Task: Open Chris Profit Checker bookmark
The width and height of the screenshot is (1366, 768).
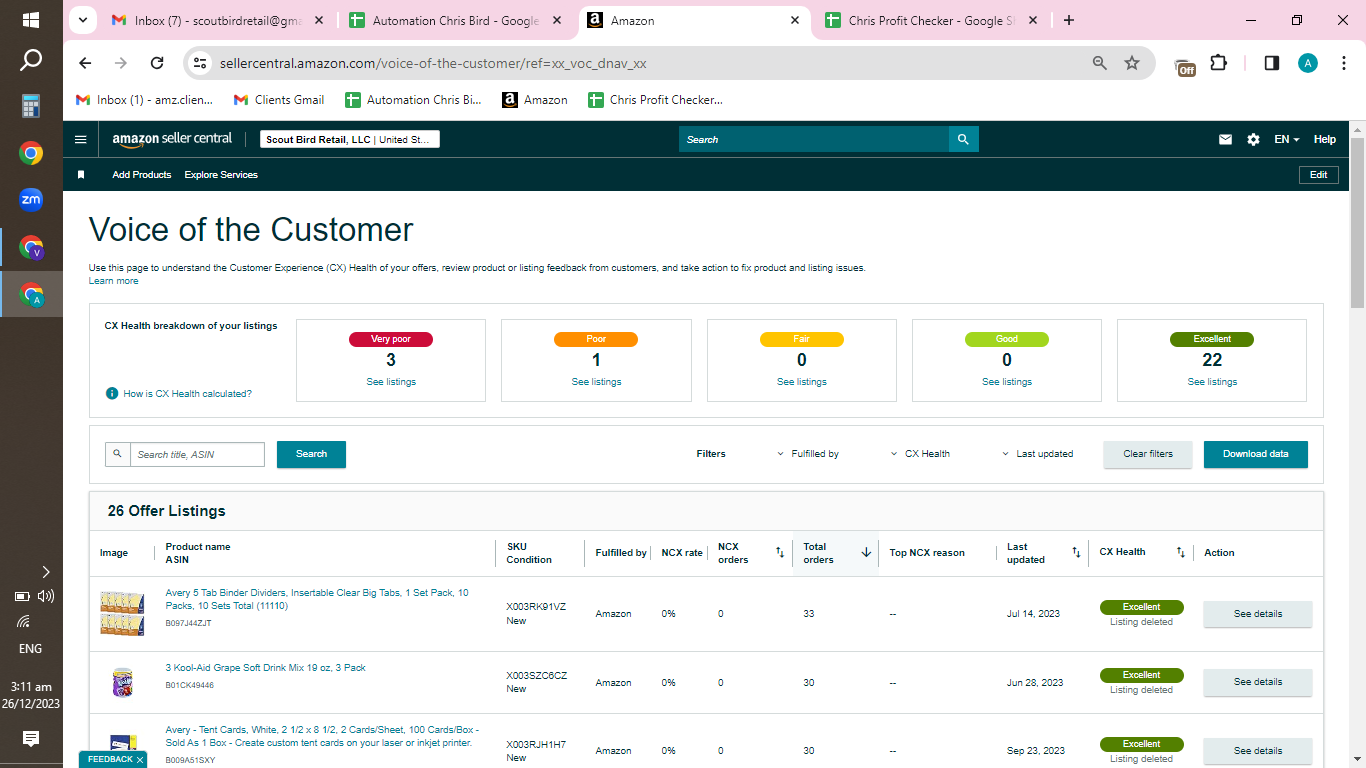Action: [x=656, y=100]
